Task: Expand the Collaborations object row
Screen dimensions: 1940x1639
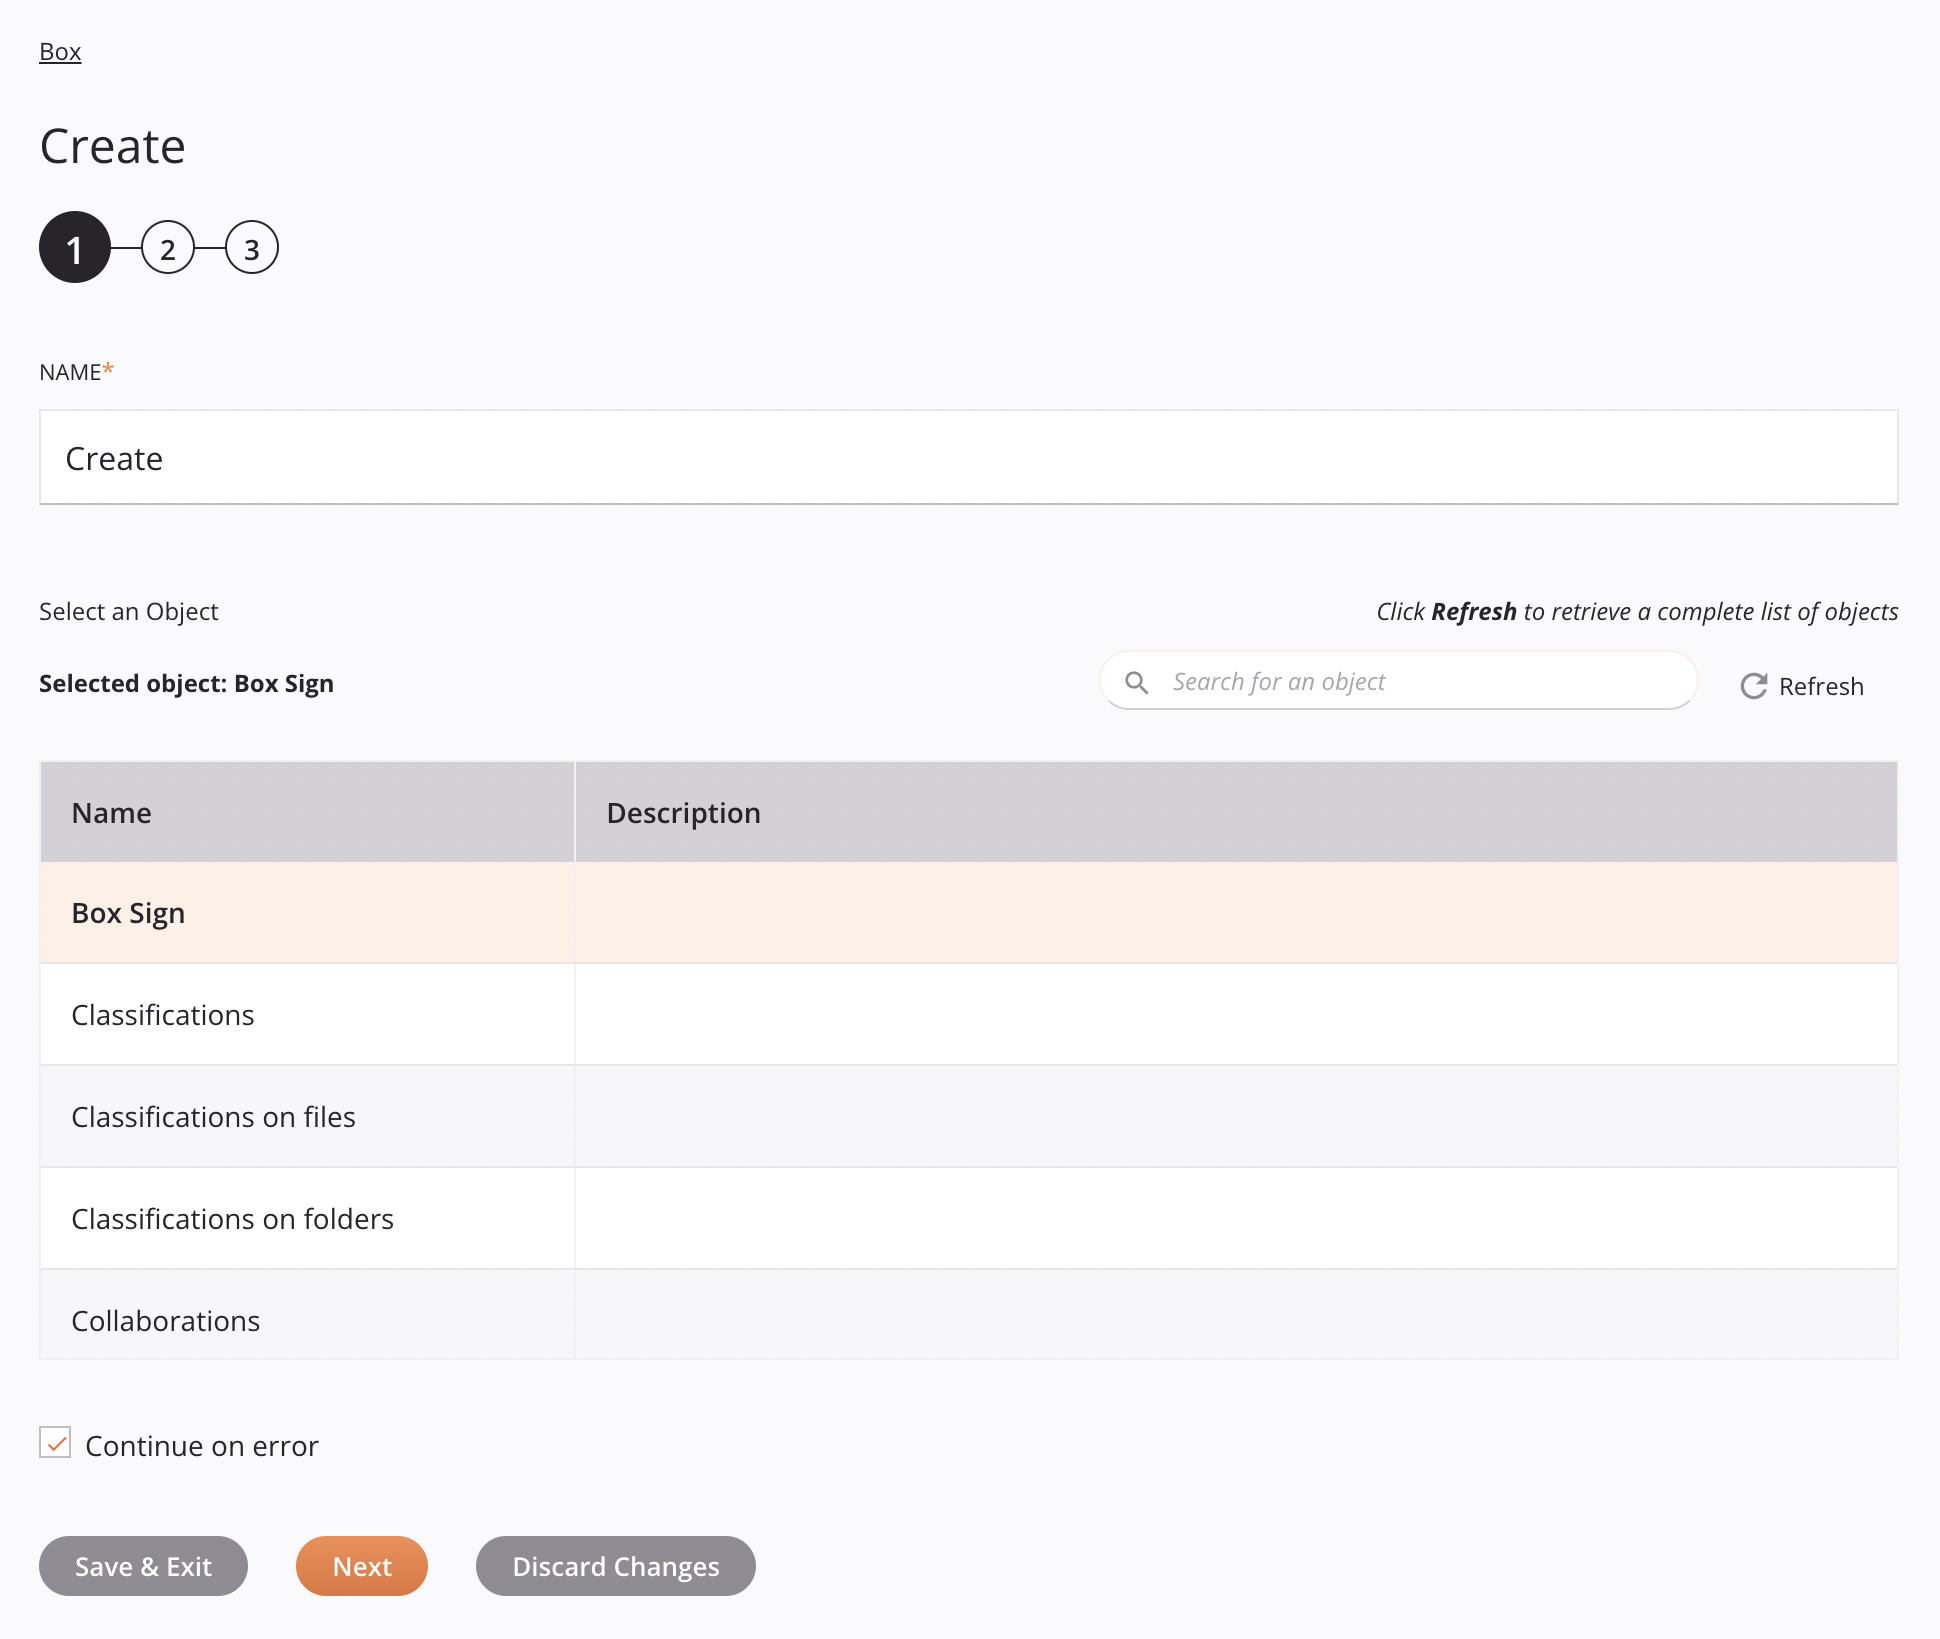Action: coord(164,1319)
